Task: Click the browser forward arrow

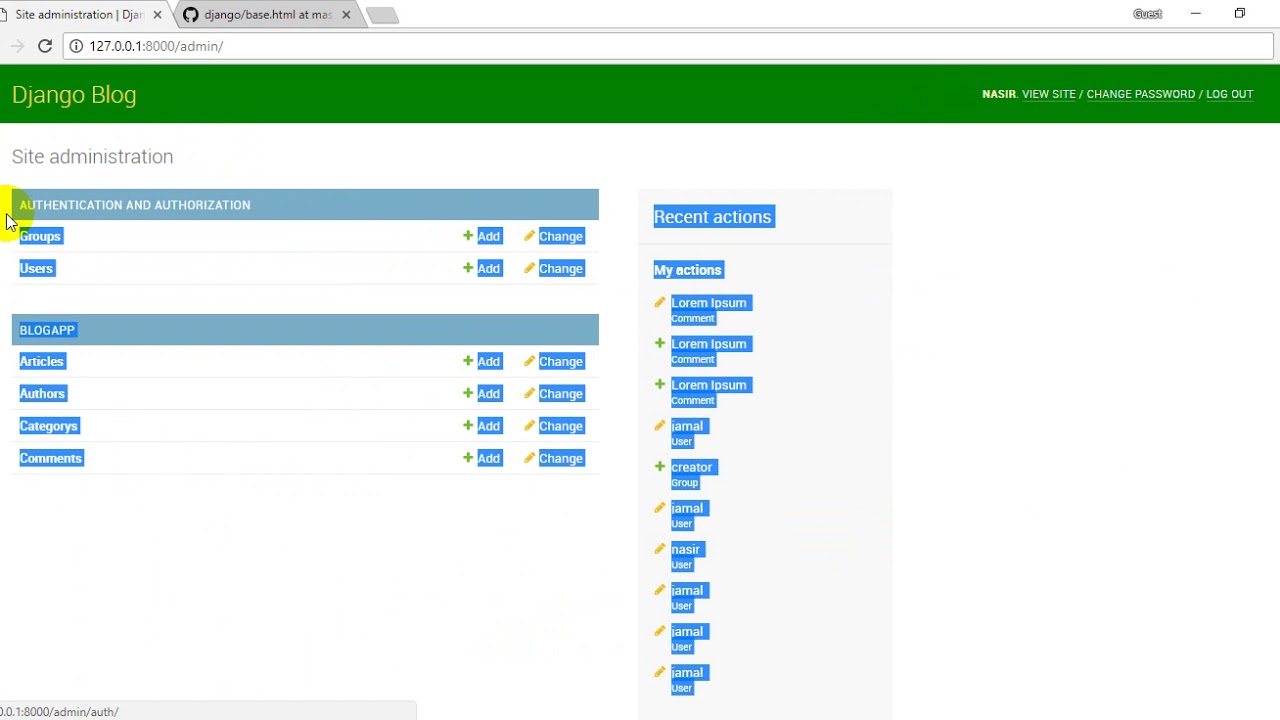Action: [17, 46]
